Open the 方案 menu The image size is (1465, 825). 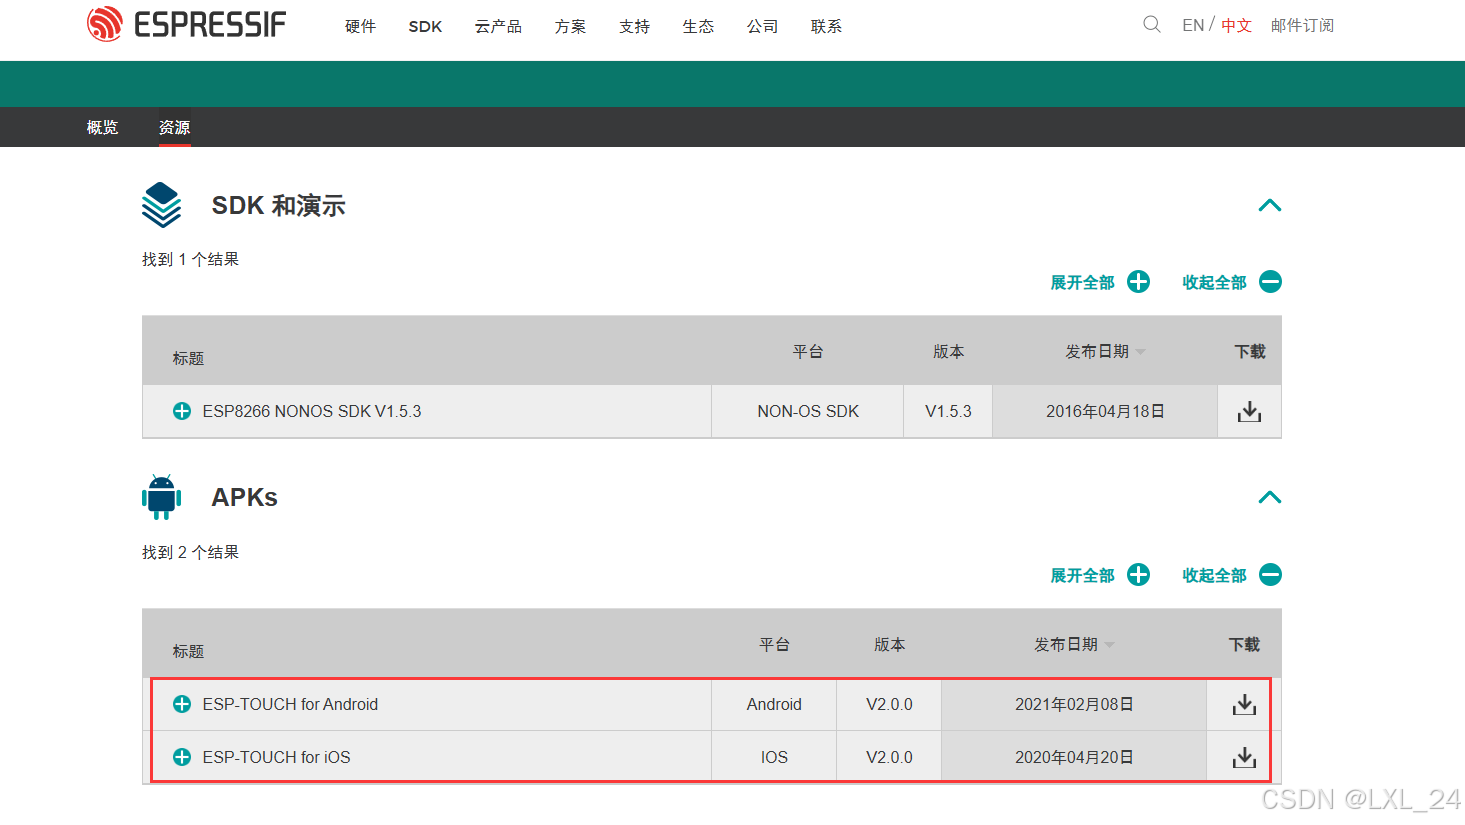[570, 27]
